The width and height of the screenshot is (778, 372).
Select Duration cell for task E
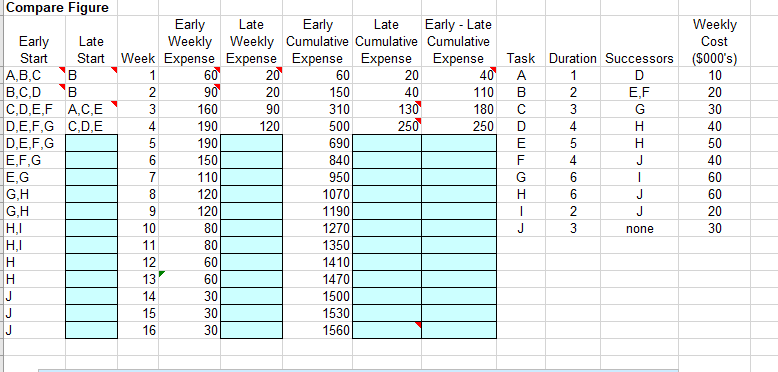coord(573,143)
